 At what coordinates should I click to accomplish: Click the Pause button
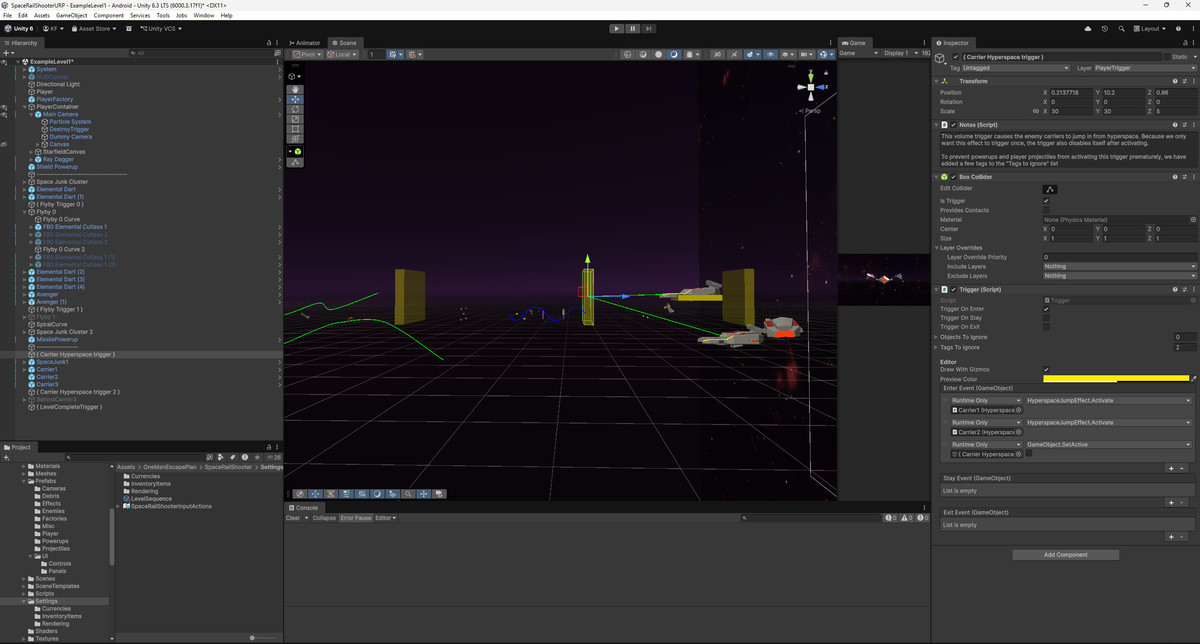pos(633,29)
